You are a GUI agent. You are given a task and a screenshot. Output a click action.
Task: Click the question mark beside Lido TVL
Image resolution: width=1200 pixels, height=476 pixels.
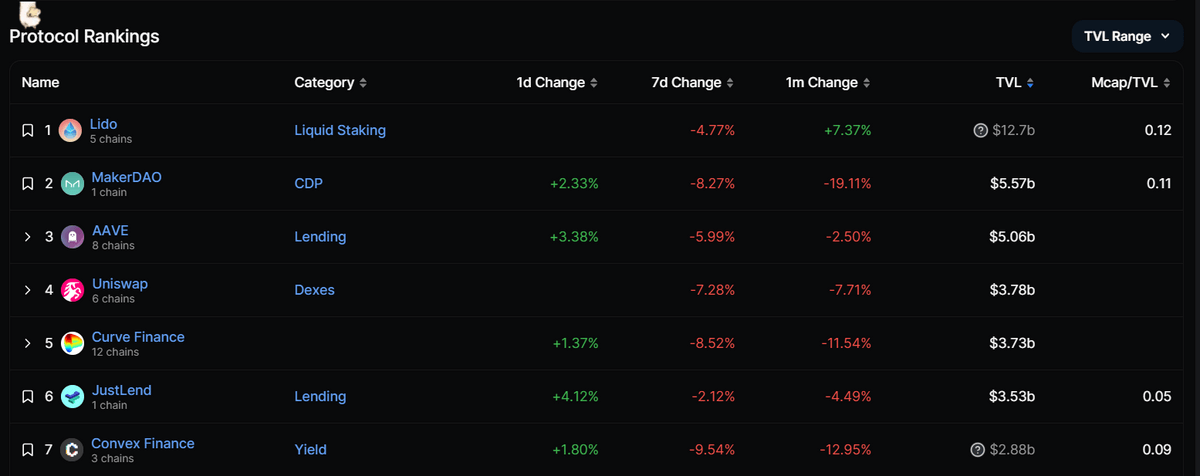point(980,131)
